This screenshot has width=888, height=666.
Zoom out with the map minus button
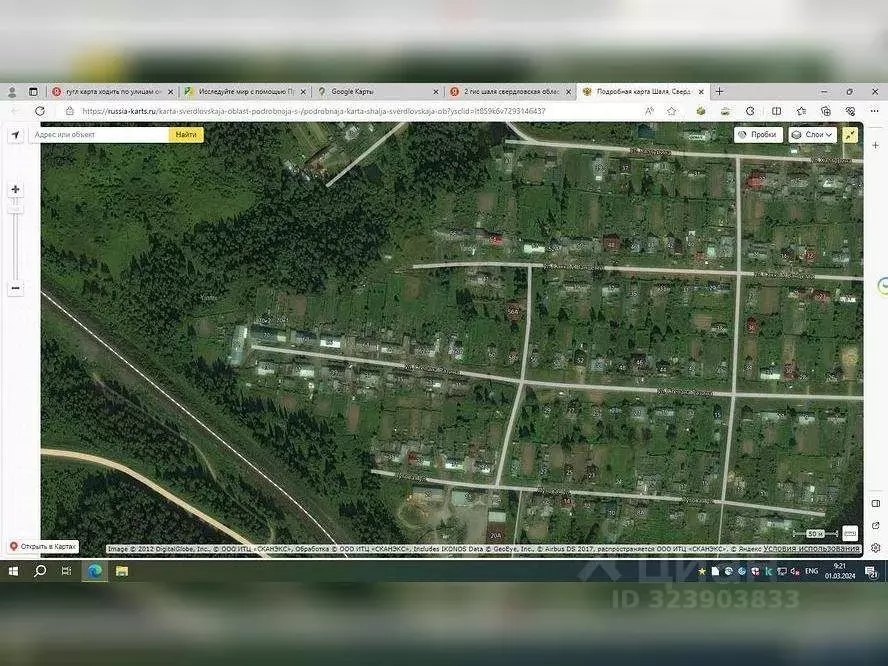coord(15,288)
